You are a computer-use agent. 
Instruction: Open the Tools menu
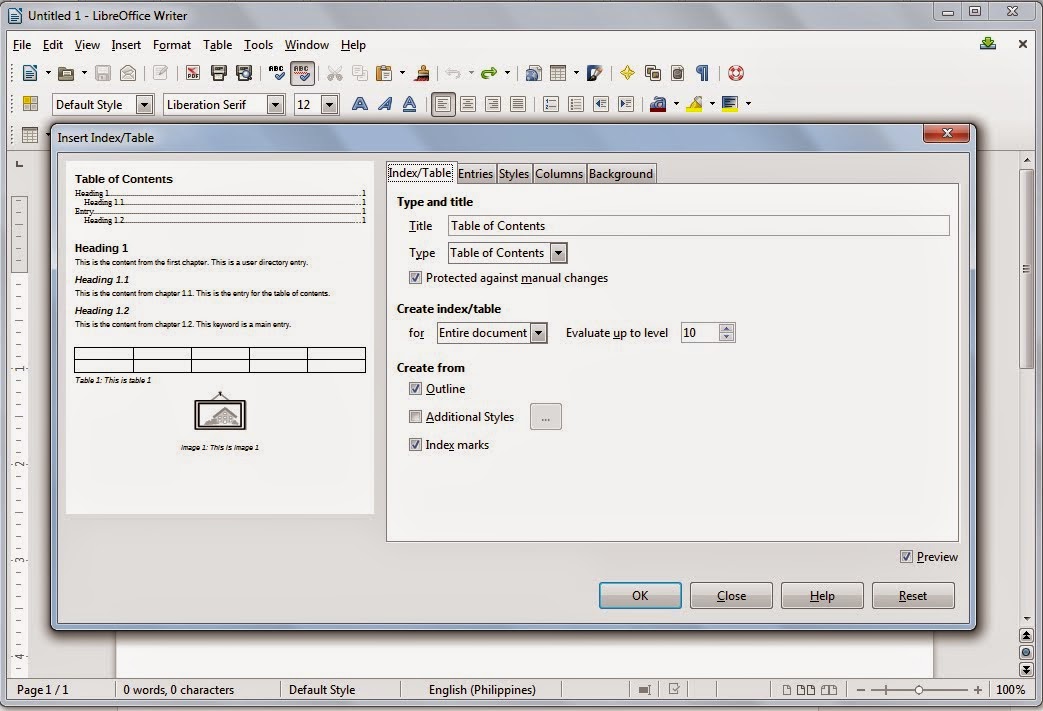click(x=258, y=45)
